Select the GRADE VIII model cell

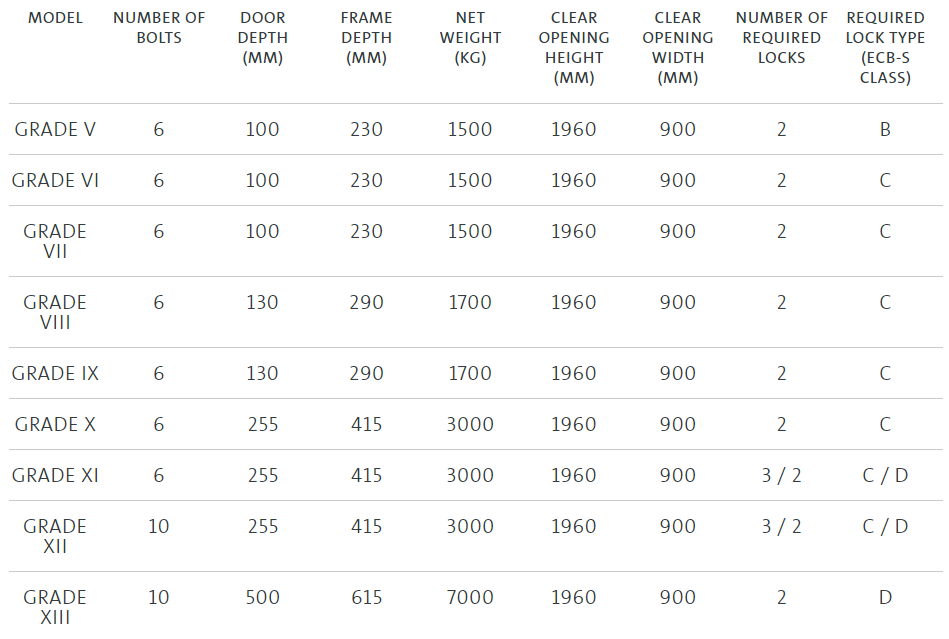[x=55, y=312]
